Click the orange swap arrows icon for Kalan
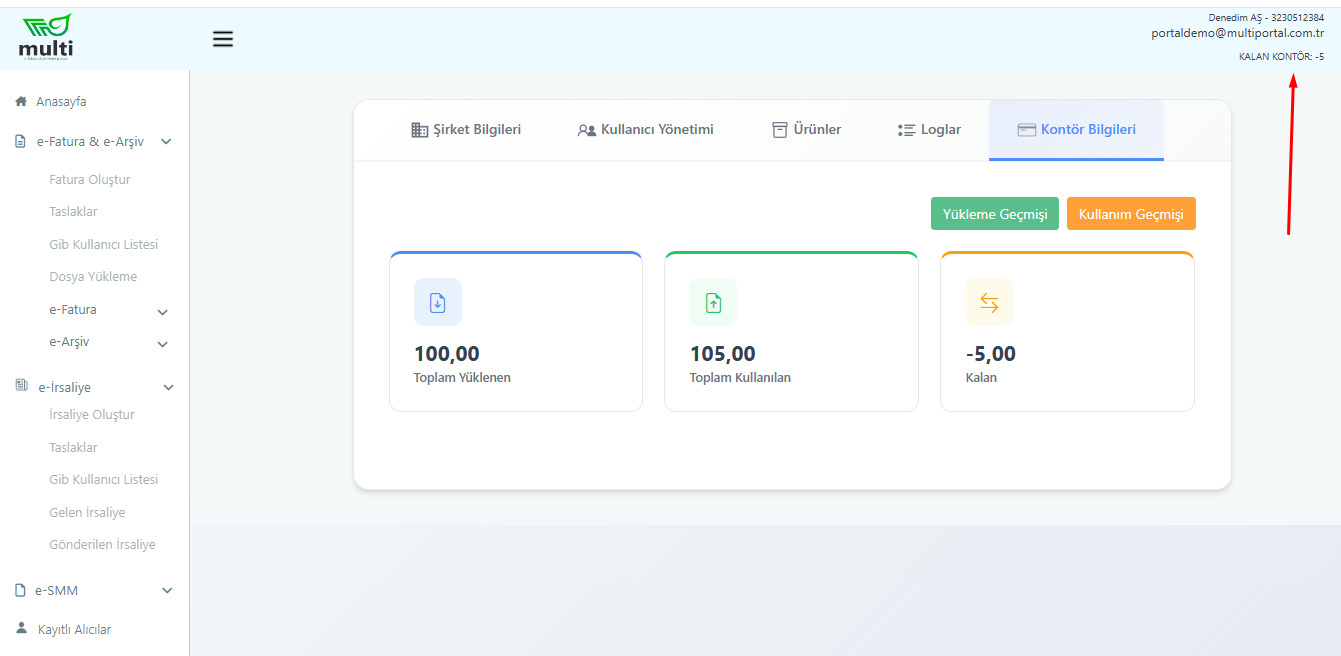The height and width of the screenshot is (656, 1341). (x=989, y=302)
